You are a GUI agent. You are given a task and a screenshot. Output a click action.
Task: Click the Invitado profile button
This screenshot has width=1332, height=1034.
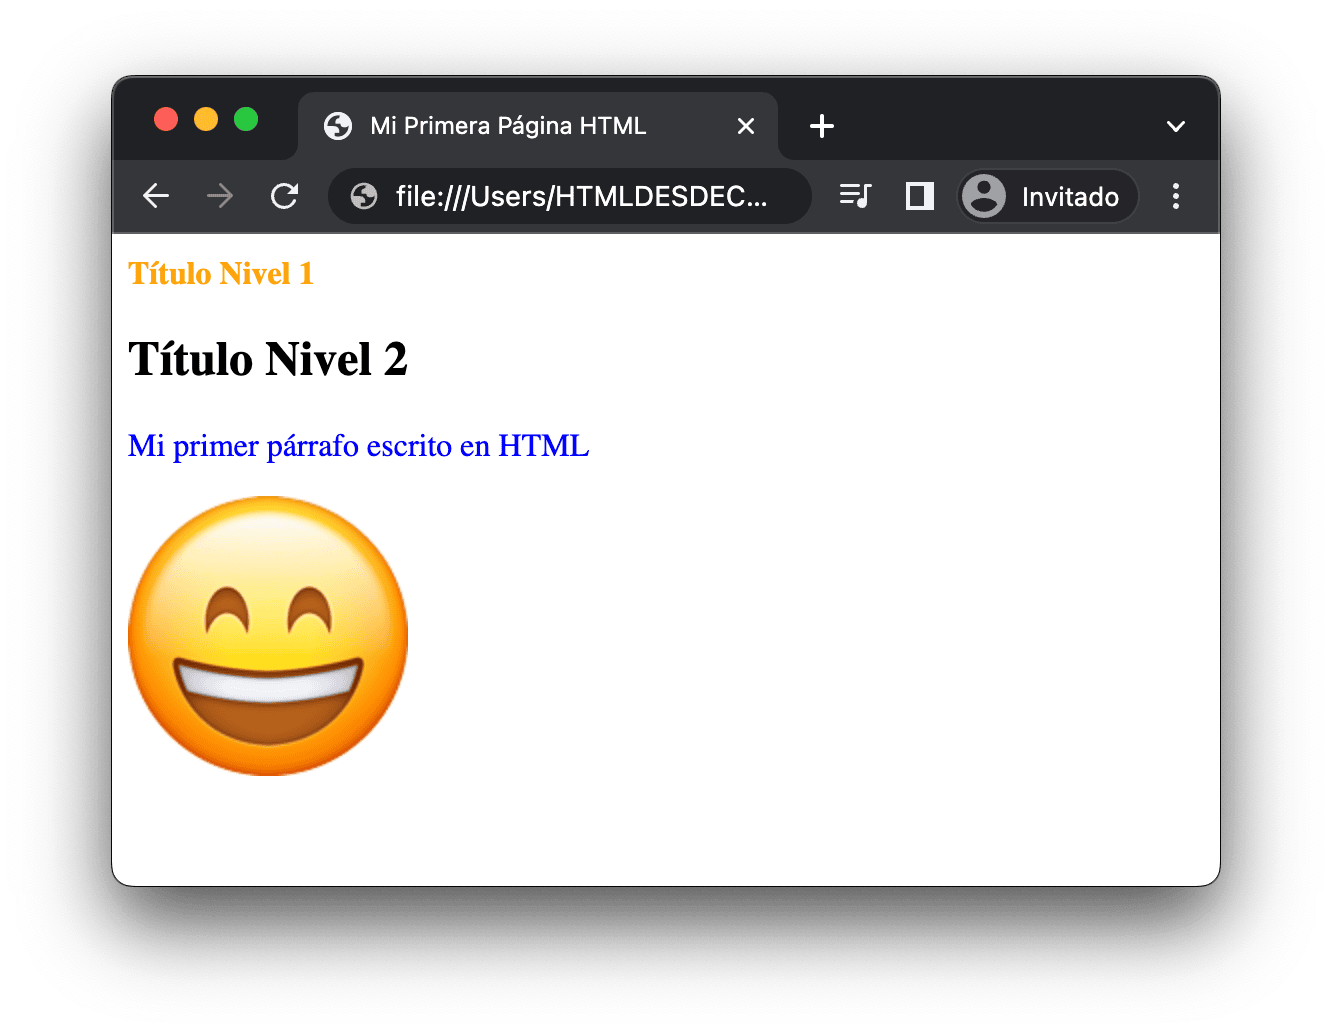pyautogui.click(x=1047, y=196)
